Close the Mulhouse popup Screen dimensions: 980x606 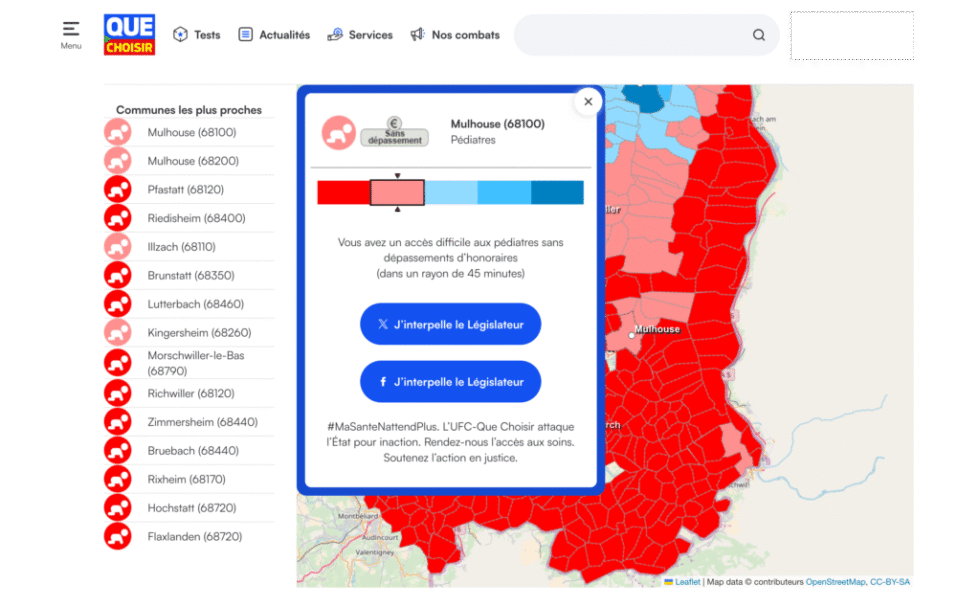[588, 102]
